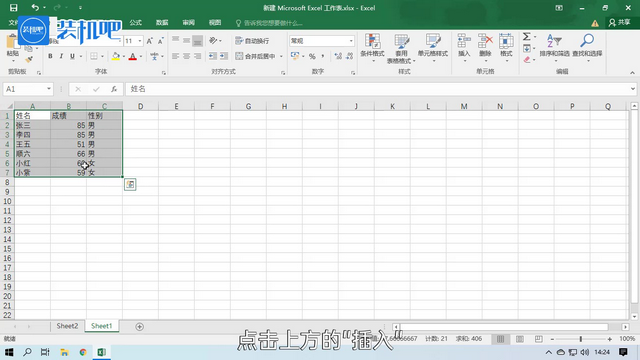640x360 pixels.
Task: Open Chrome from the taskbar
Action: pyautogui.click(x=83, y=352)
